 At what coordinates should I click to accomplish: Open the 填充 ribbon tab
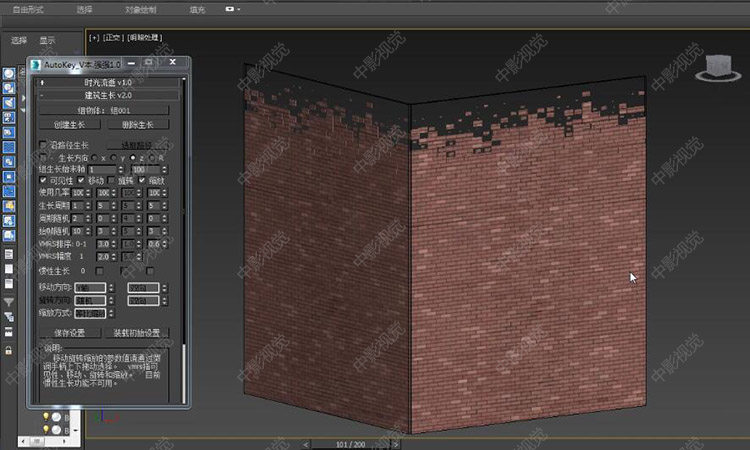(x=198, y=9)
